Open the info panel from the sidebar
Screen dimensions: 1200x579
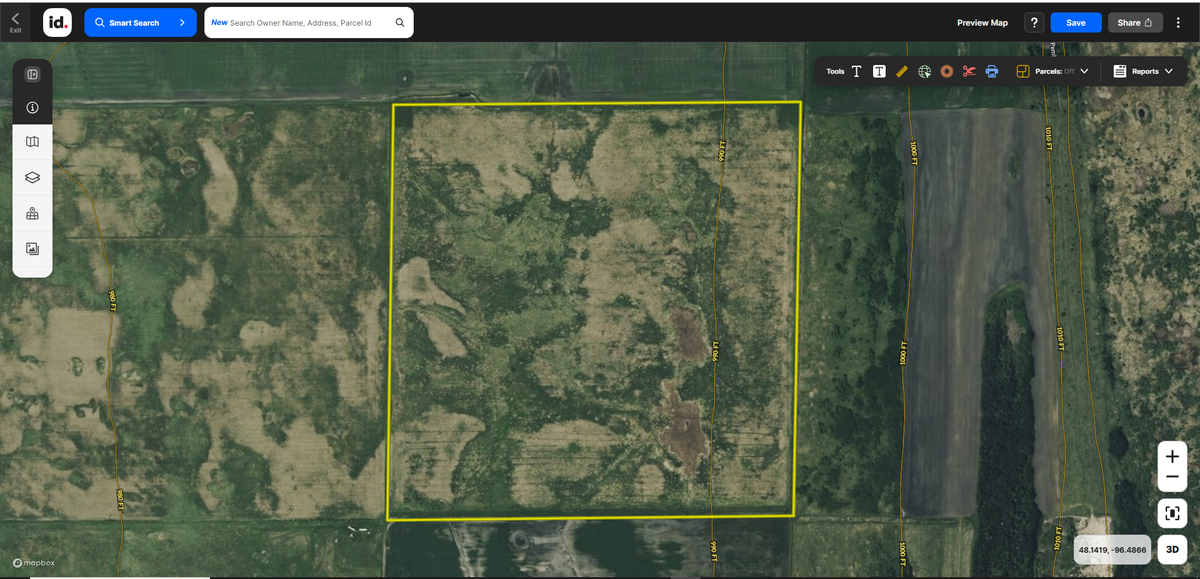pos(32,107)
